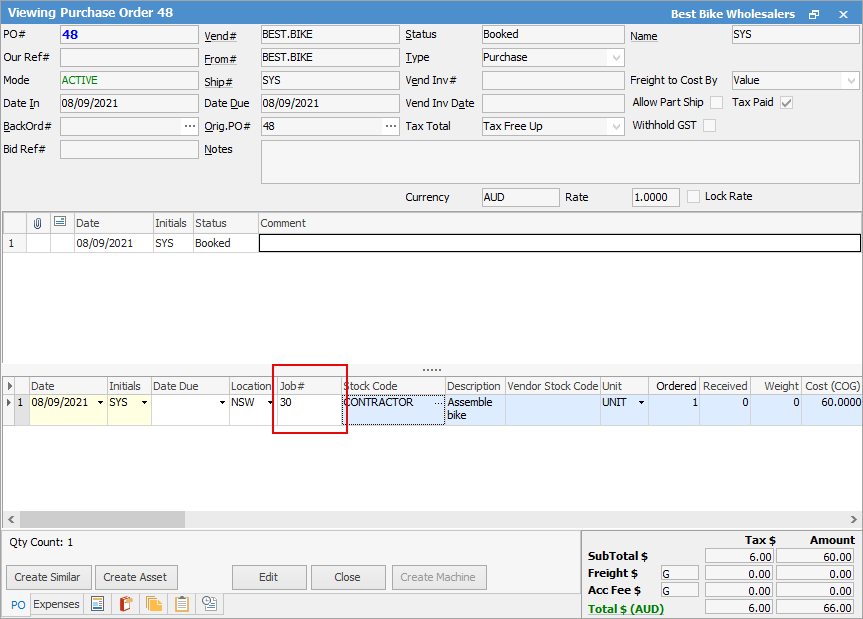This screenshot has width=863, height=619.
Task: Open the clock document history icon tab
Action: [209, 604]
